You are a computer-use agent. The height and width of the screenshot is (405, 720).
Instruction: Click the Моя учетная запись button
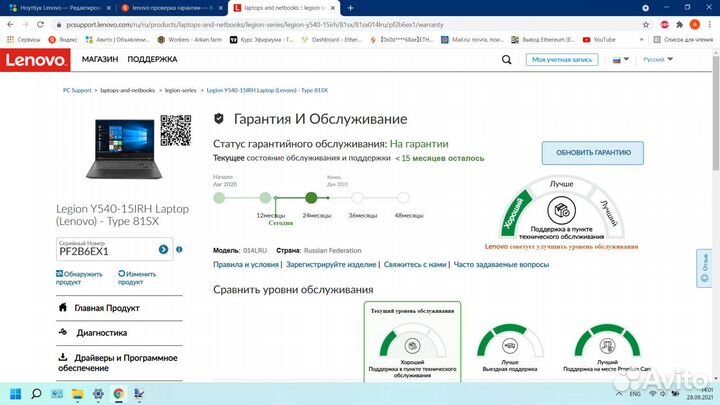(562, 60)
